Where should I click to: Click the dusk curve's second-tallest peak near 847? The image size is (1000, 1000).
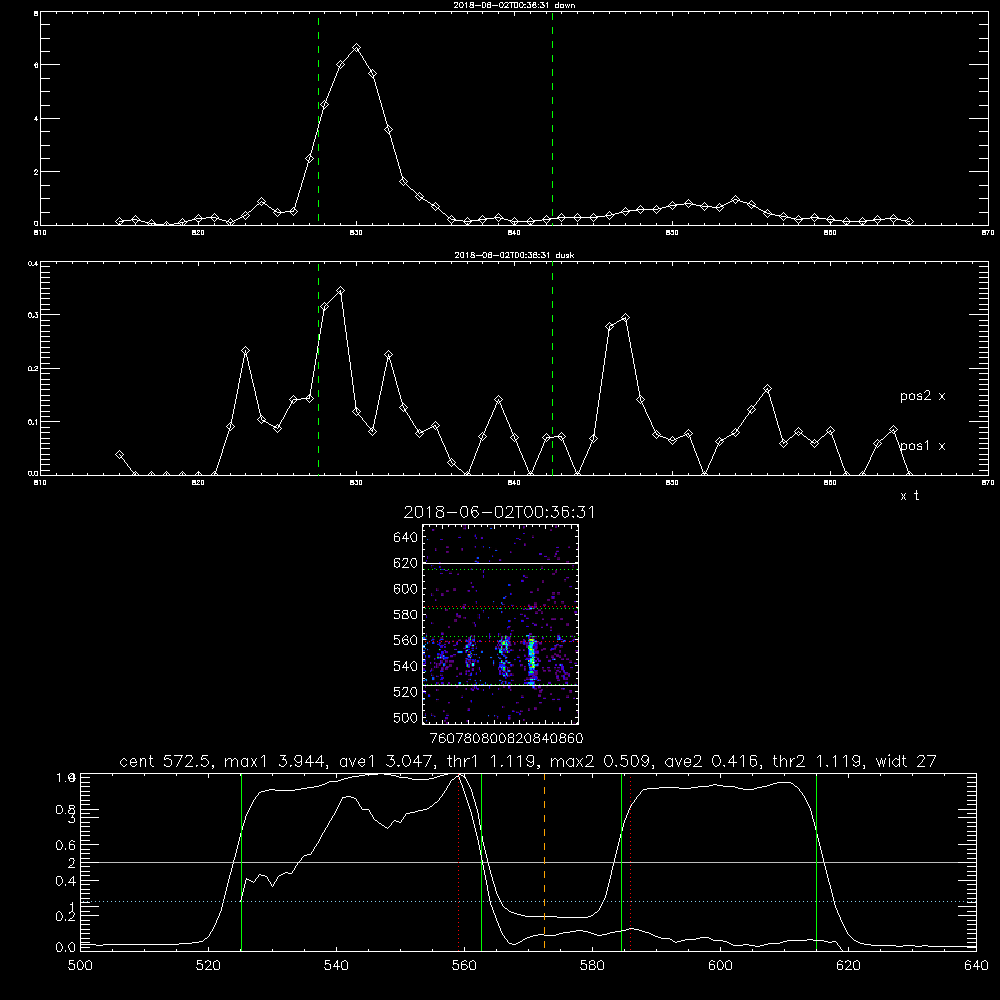pos(625,318)
